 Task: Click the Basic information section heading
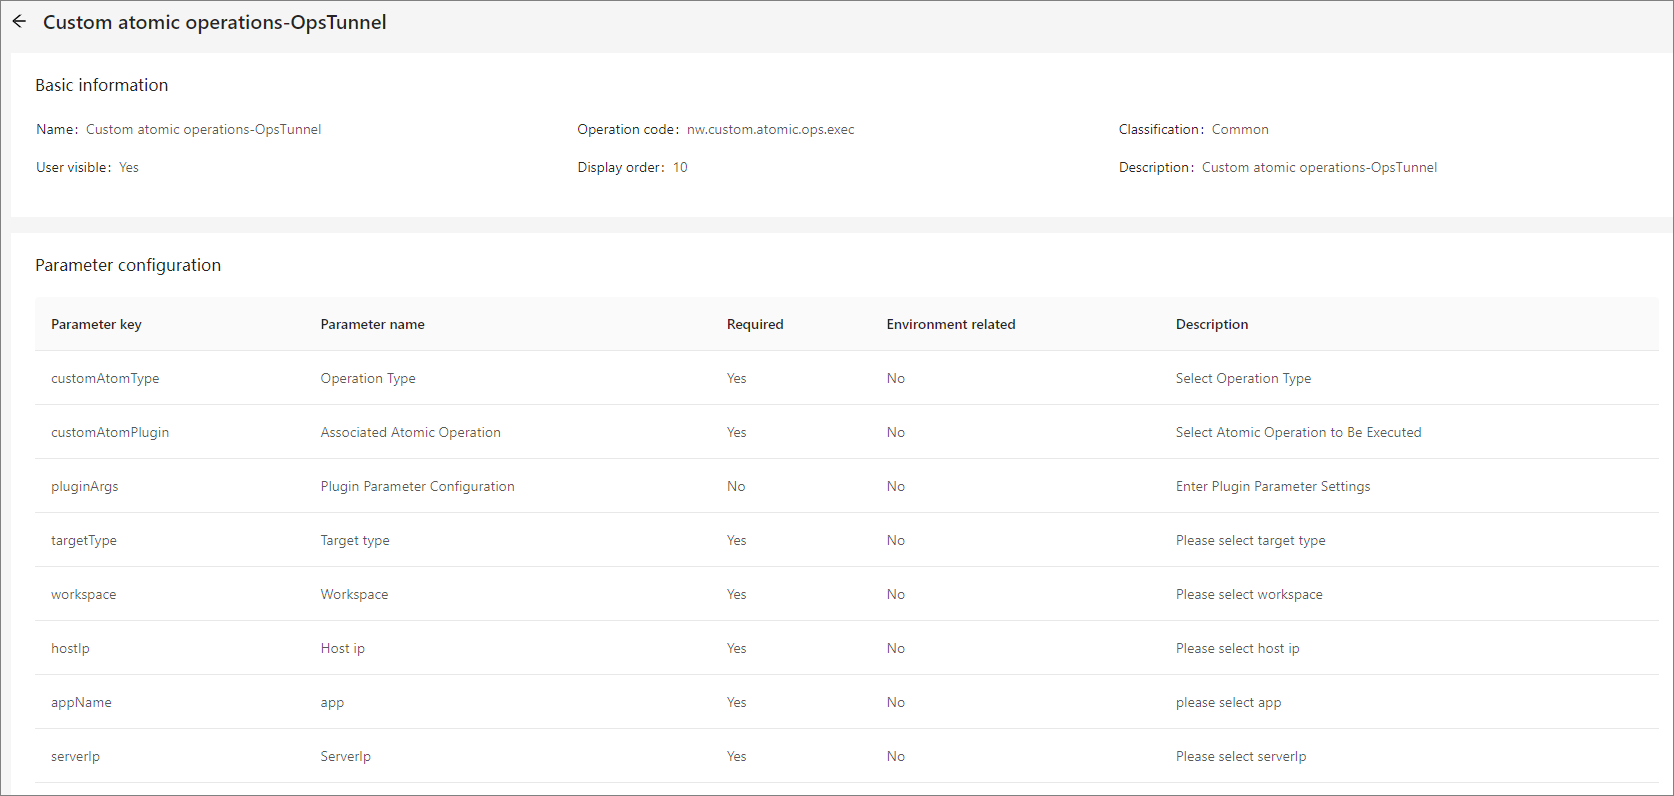[102, 85]
